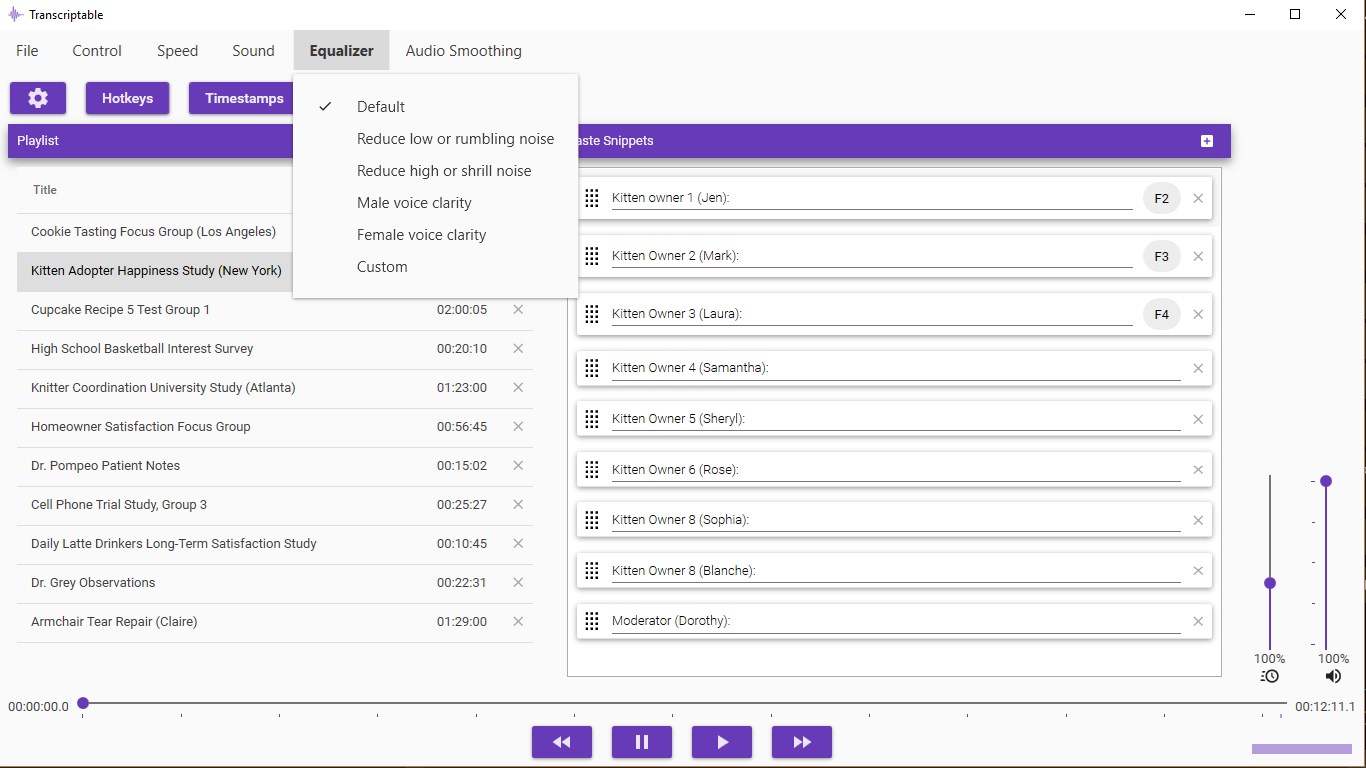
Task: Click drag handle for Kitten Owner 2 (Mark) snippet
Action: pyautogui.click(x=592, y=256)
